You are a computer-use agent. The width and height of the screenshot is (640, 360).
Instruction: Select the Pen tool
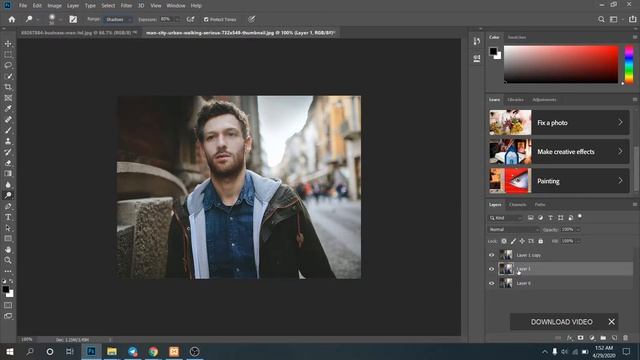click(8, 206)
